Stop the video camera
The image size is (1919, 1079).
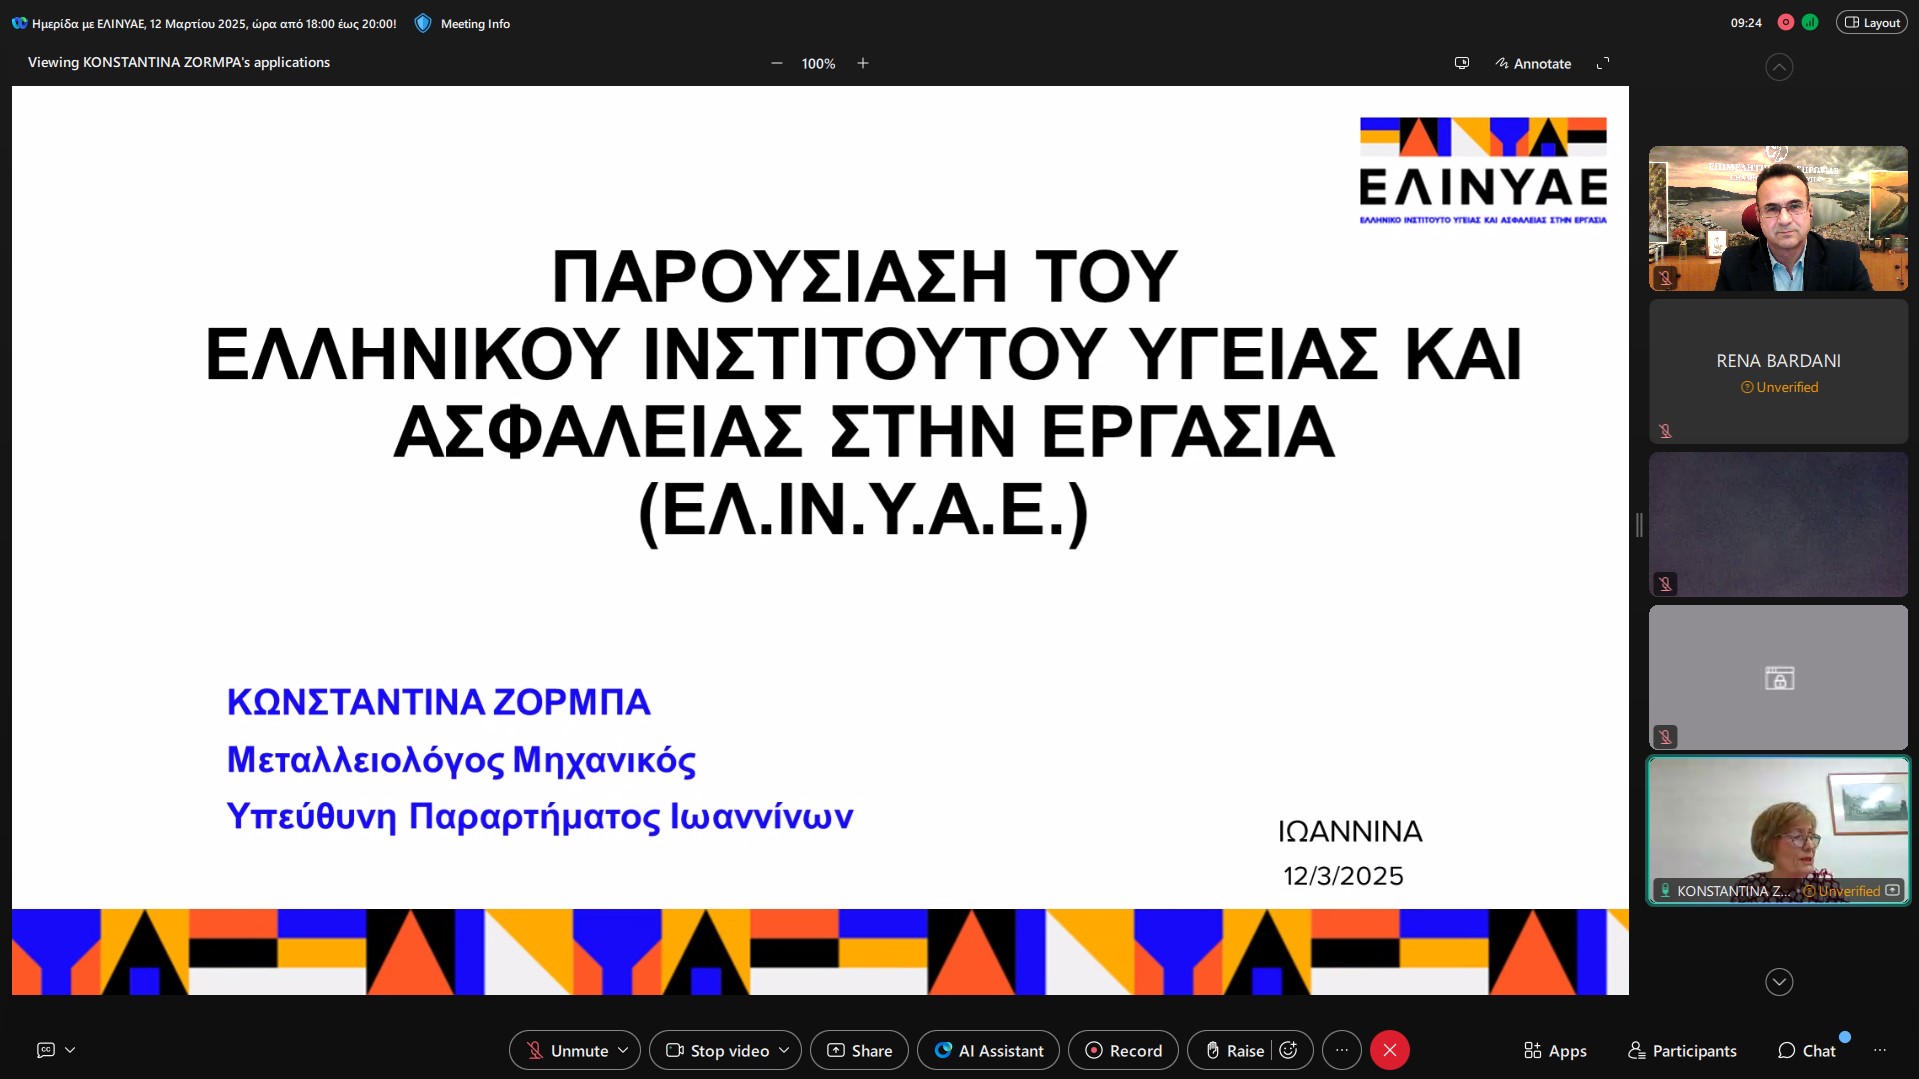tap(717, 1050)
